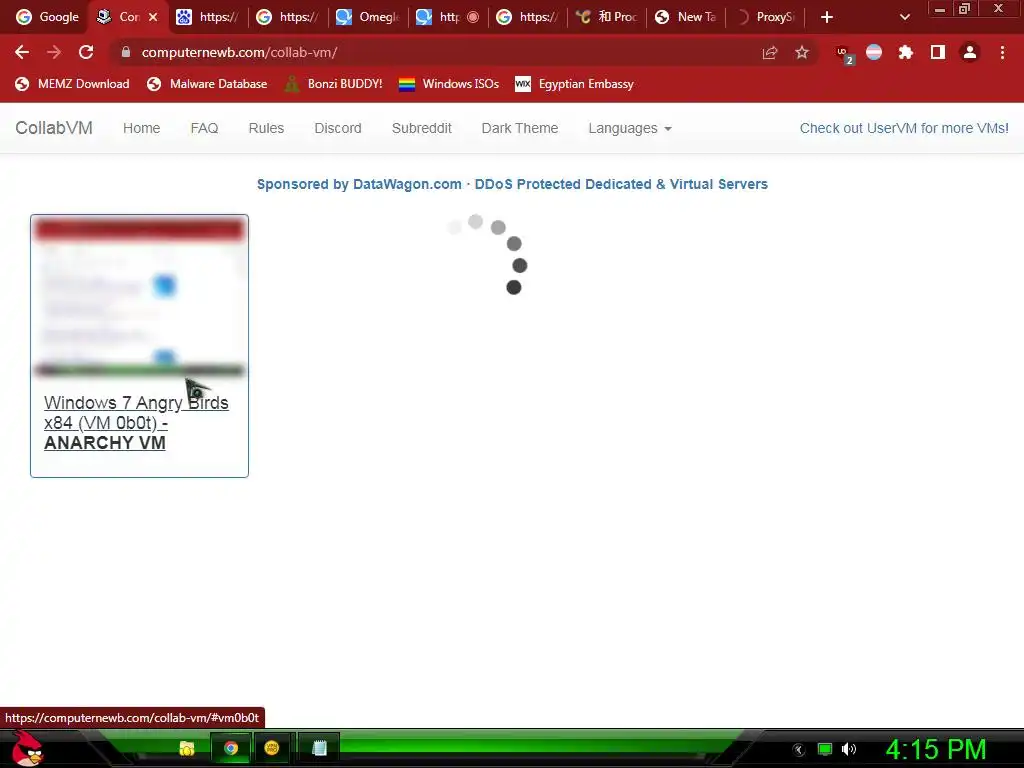Go back using the browser back arrow
Screen dimensions: 1024x768
[x=22, y=52]
